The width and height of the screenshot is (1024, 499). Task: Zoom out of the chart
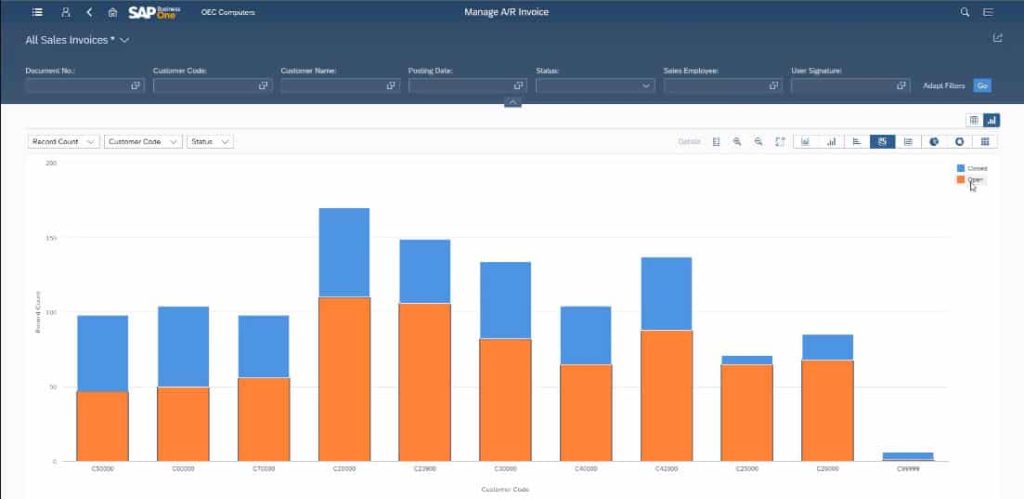point(758,141)
